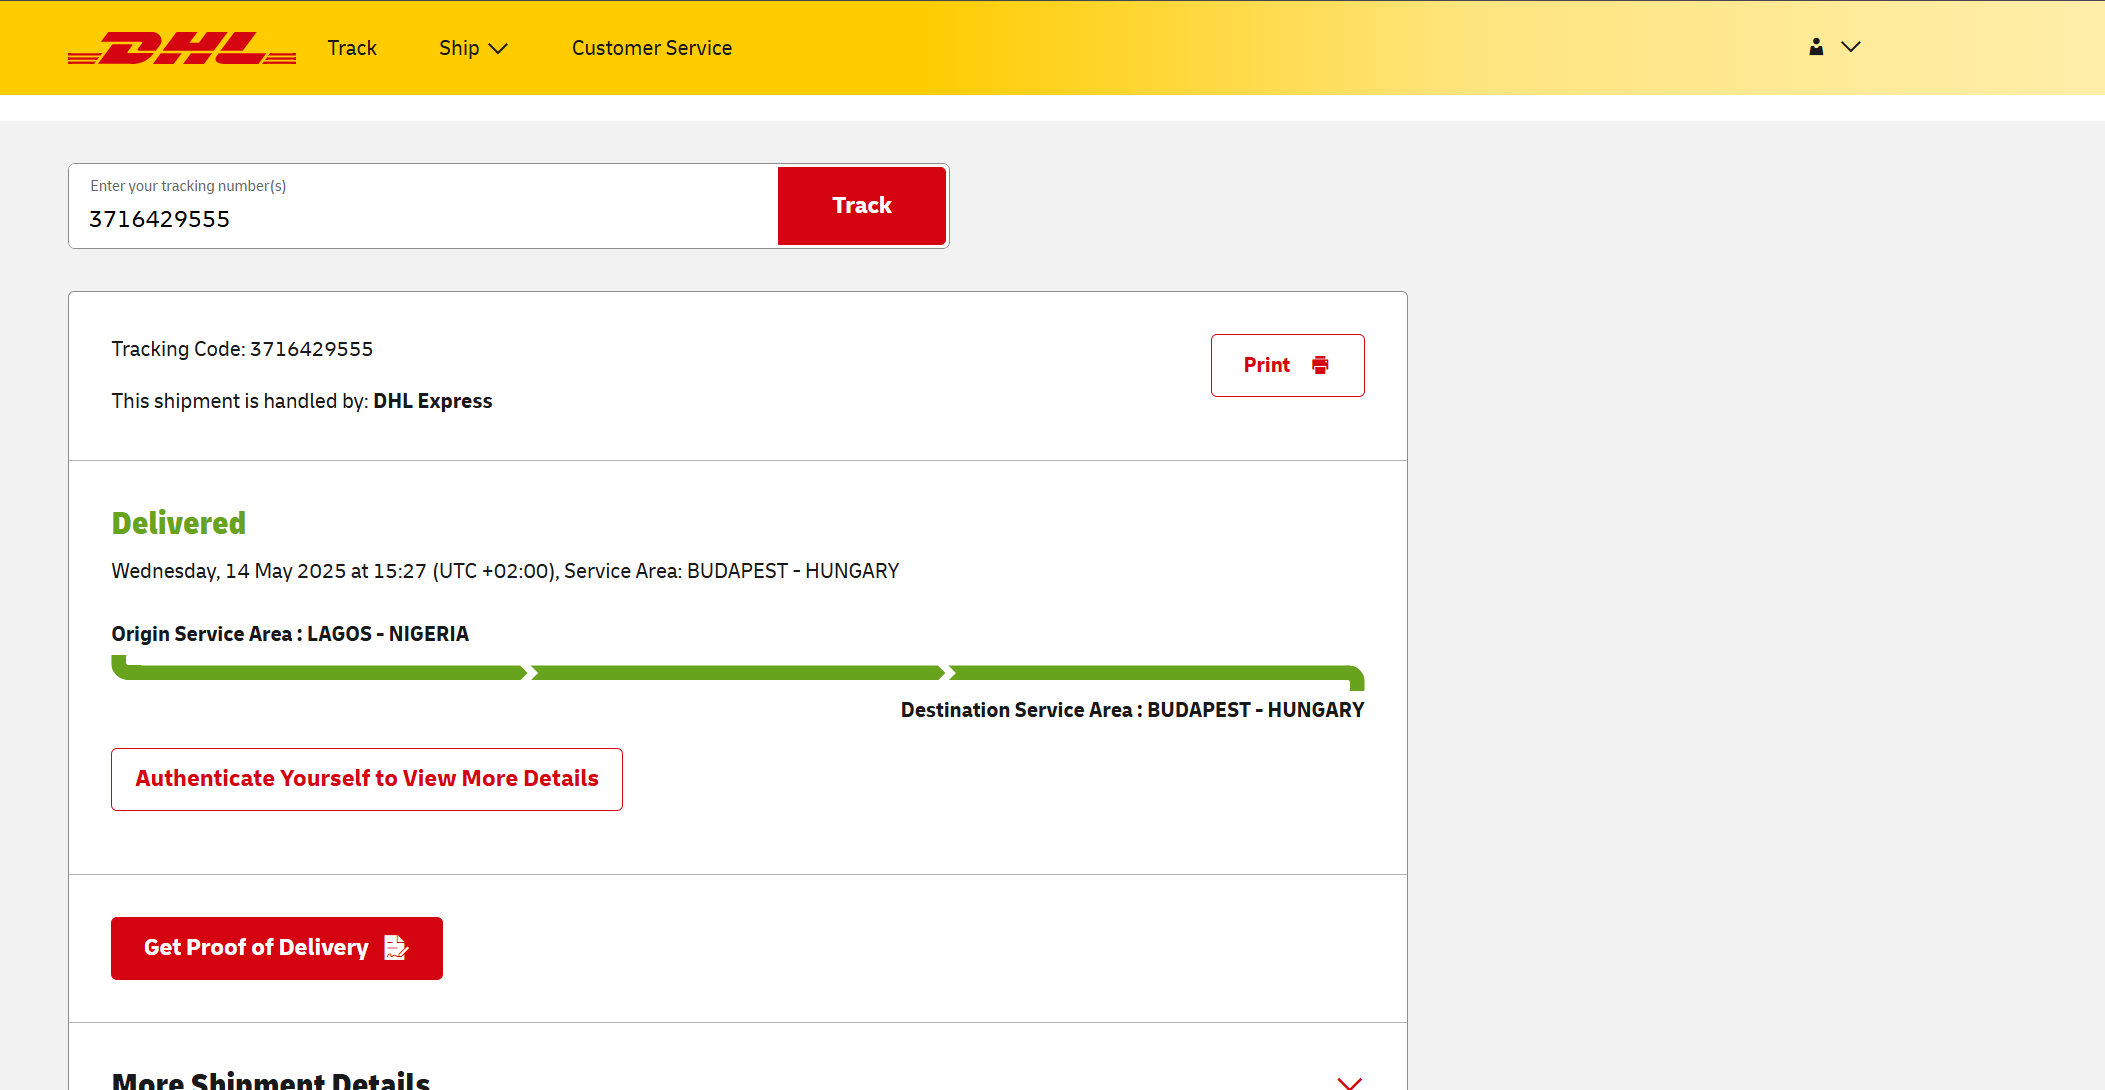
Task: Open Customer Service page
Action: click(x=652, y=48)
